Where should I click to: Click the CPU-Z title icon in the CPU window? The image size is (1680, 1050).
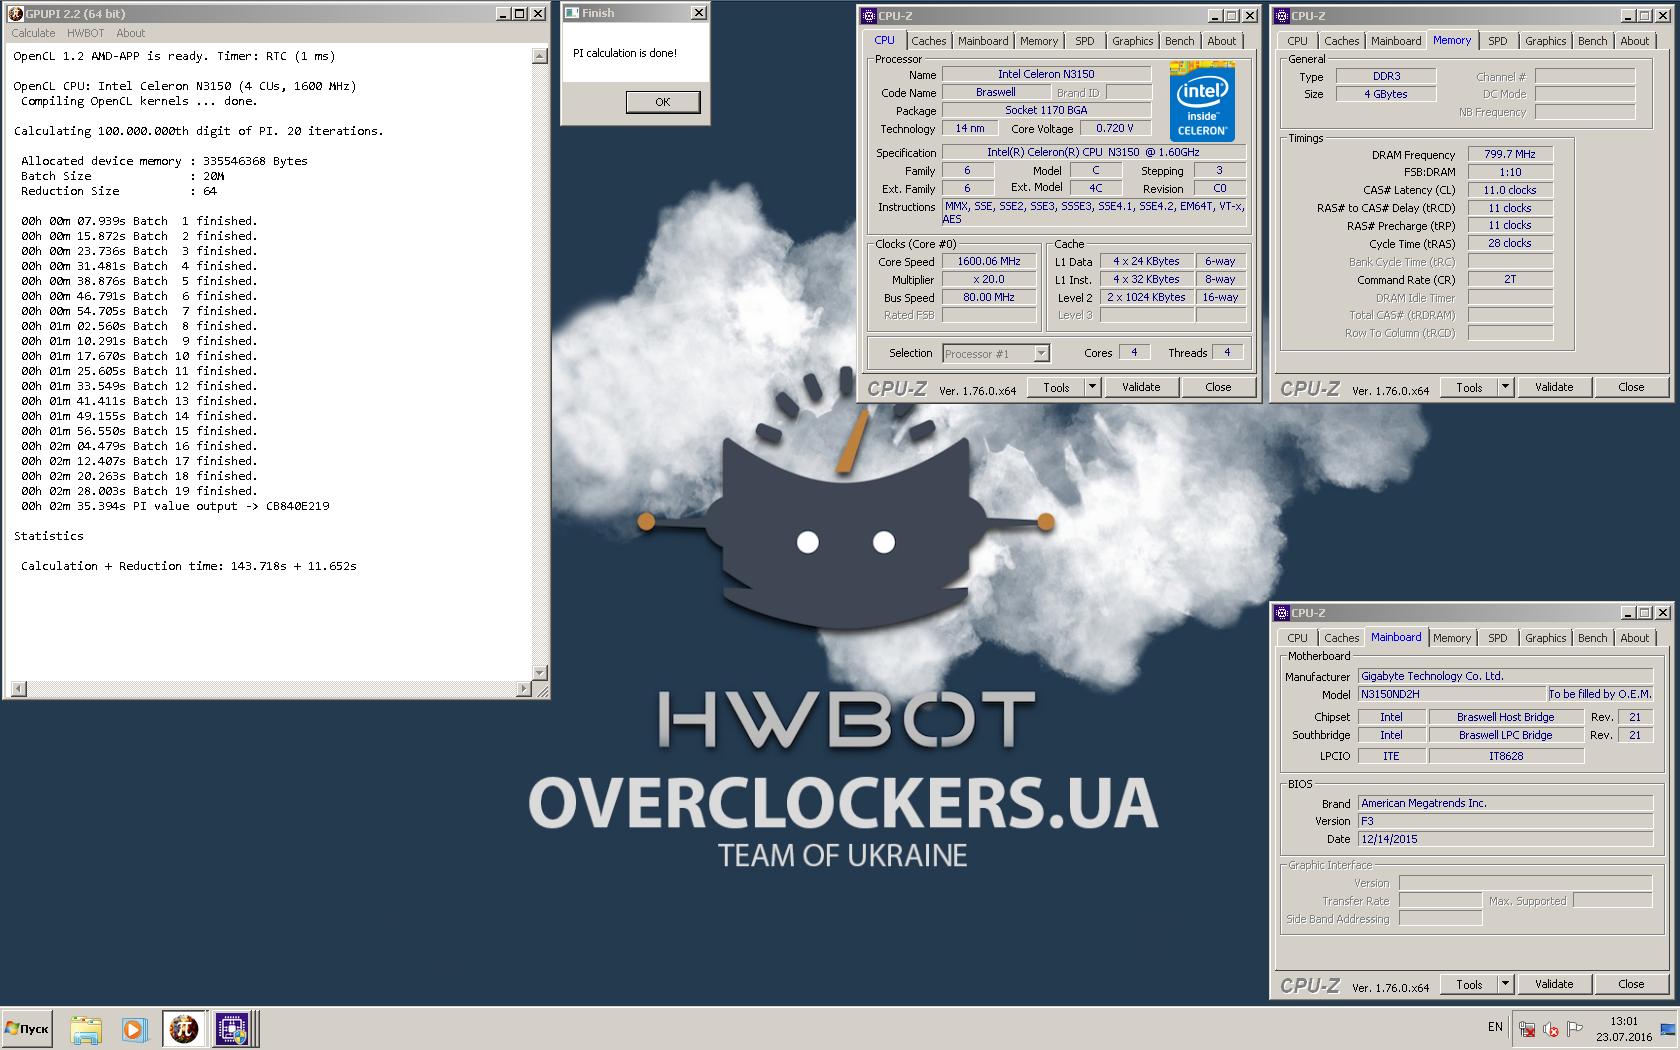(x=869, y=15)
